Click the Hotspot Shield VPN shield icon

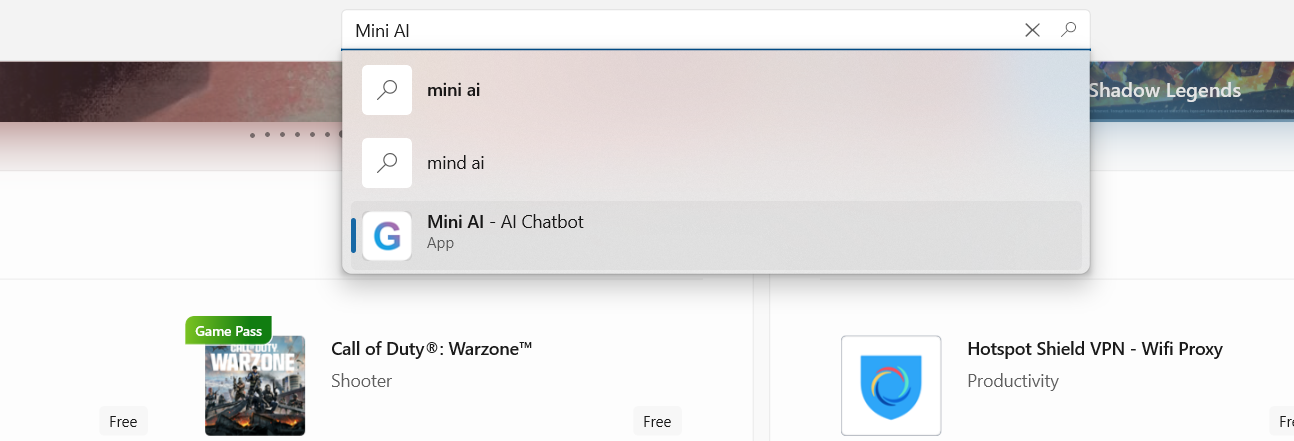click(x=891, y=385)
